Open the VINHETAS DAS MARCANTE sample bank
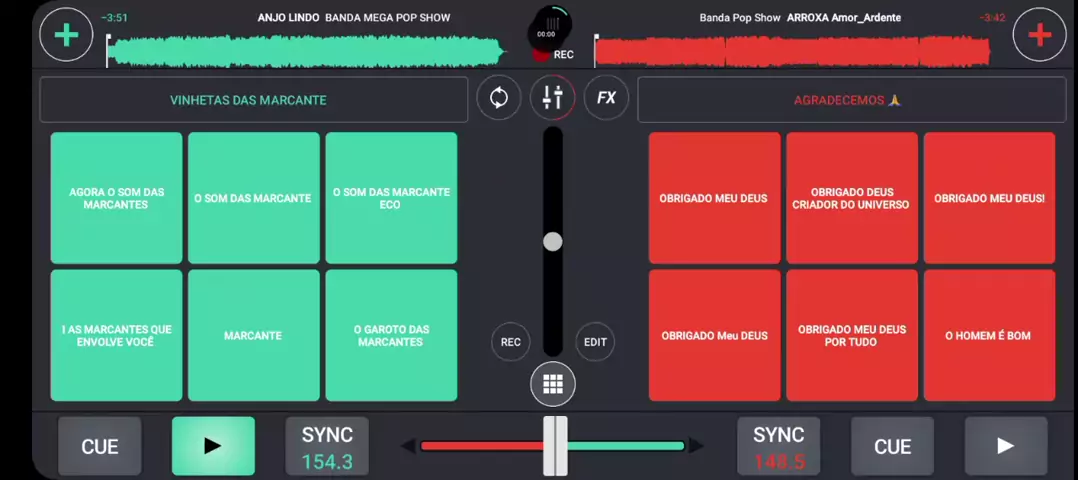 [x=253, y=100]
